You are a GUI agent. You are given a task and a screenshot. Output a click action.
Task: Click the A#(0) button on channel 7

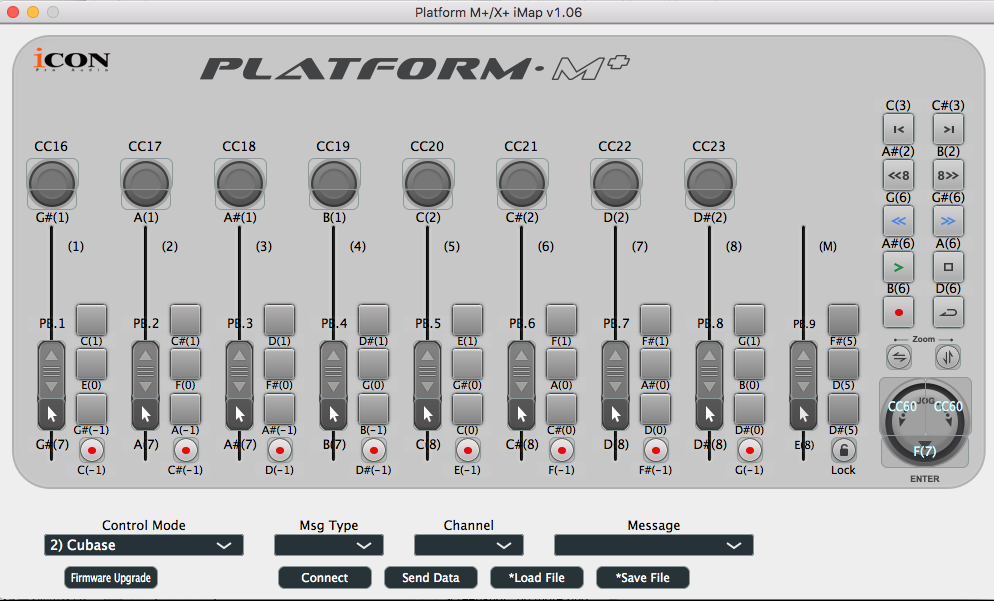[655, 364]
